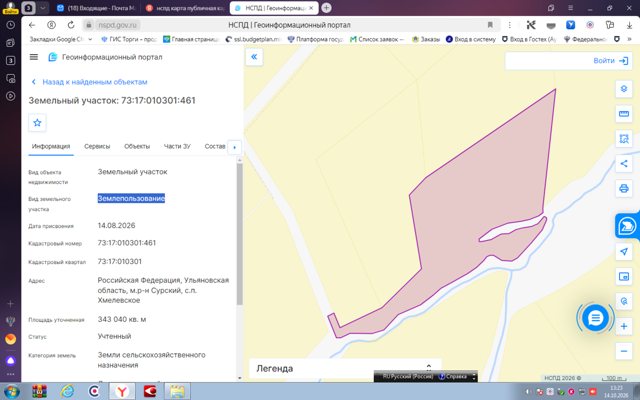Click the area value 343 040 кв. м
The height and width of the screenshot is (400, 640).
[x=122, y=319]
